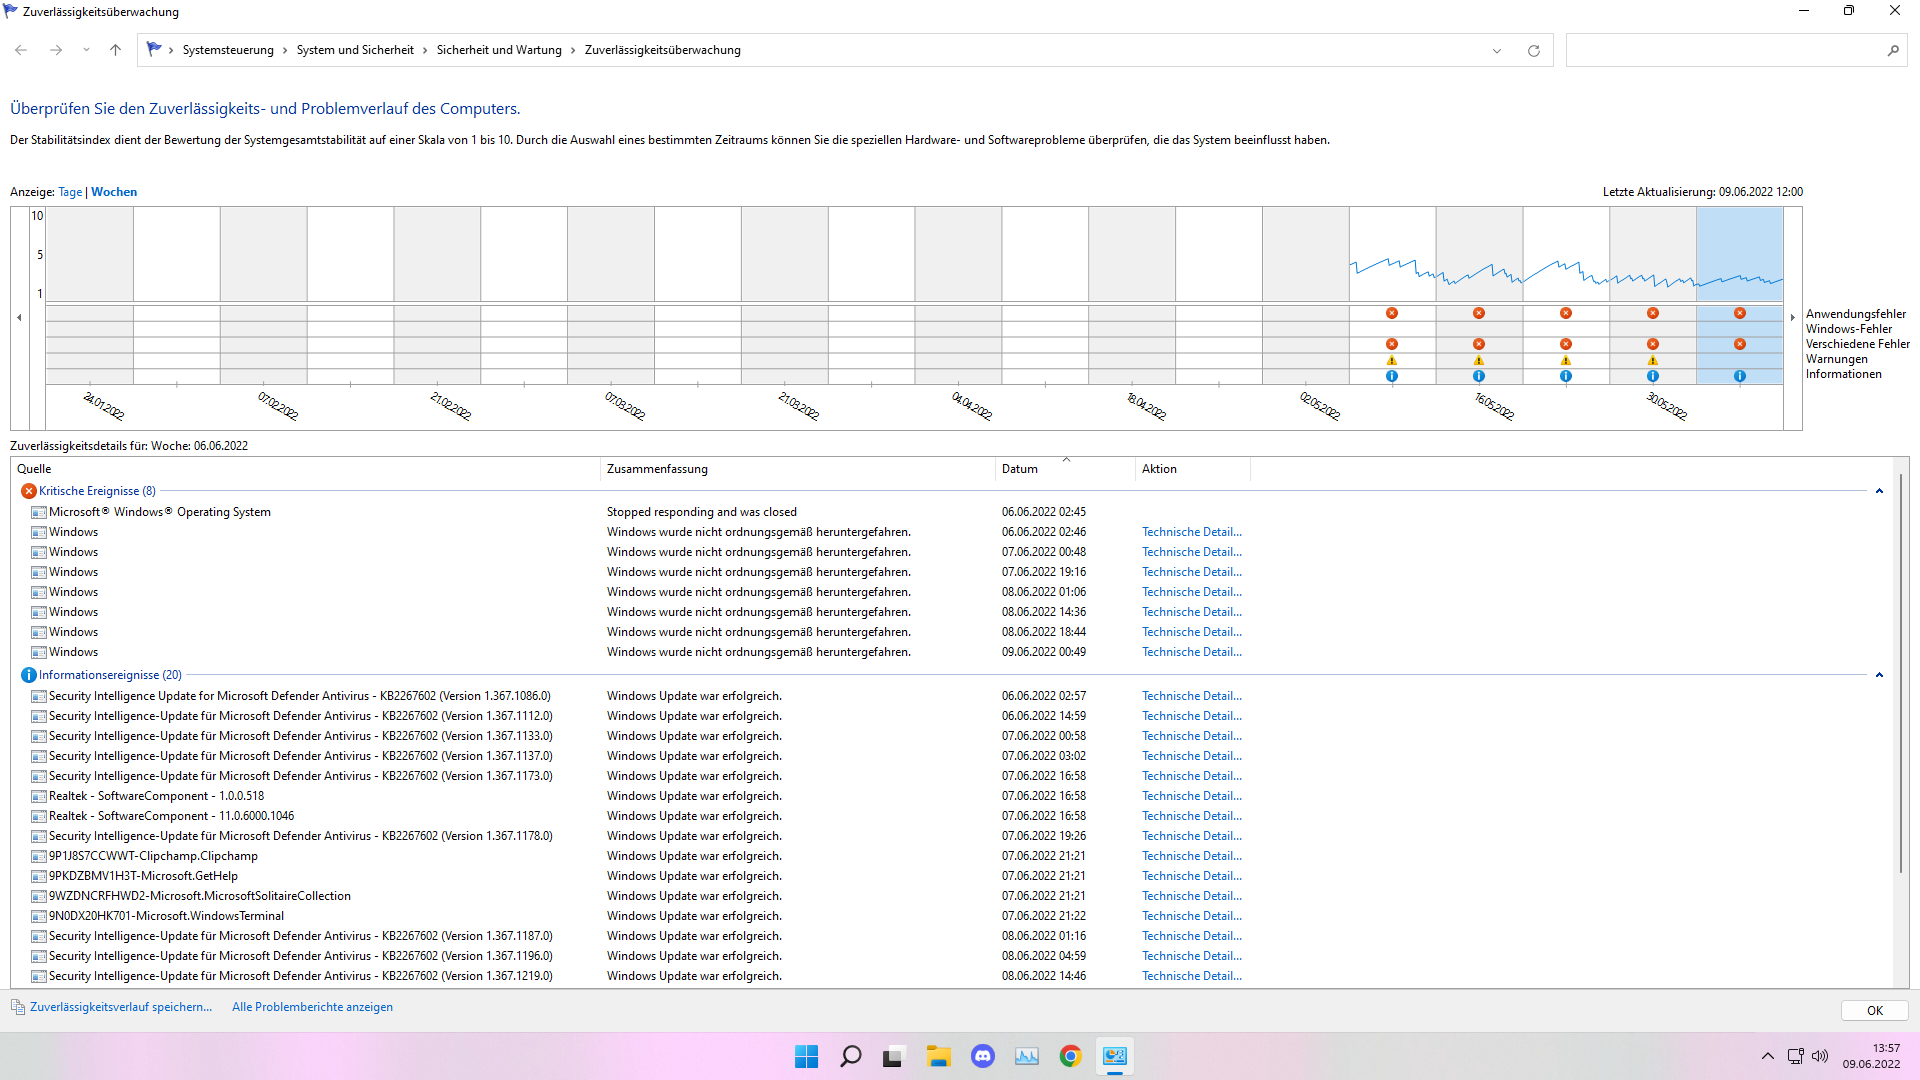Open Discord from the taskbar
1920x1080 pixels.
pos(983,1056)
